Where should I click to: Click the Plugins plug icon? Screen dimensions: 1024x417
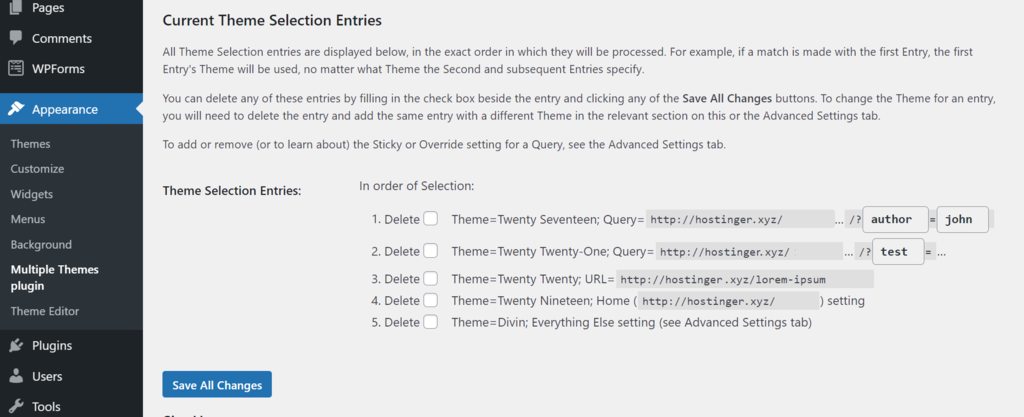[16, 346]
